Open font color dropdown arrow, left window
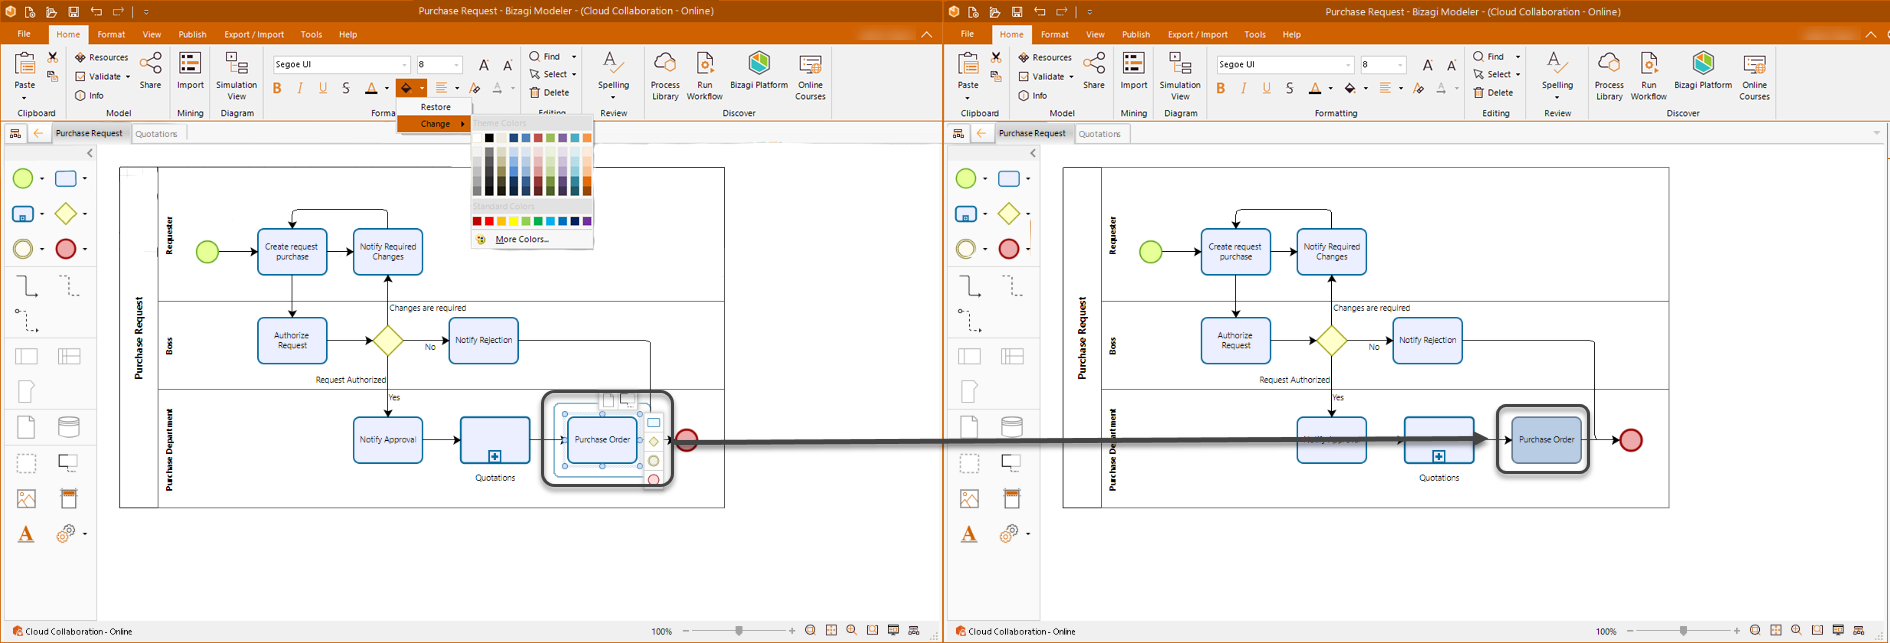The width and height of the screenshot is (1890, 643). tap(386, 89)
